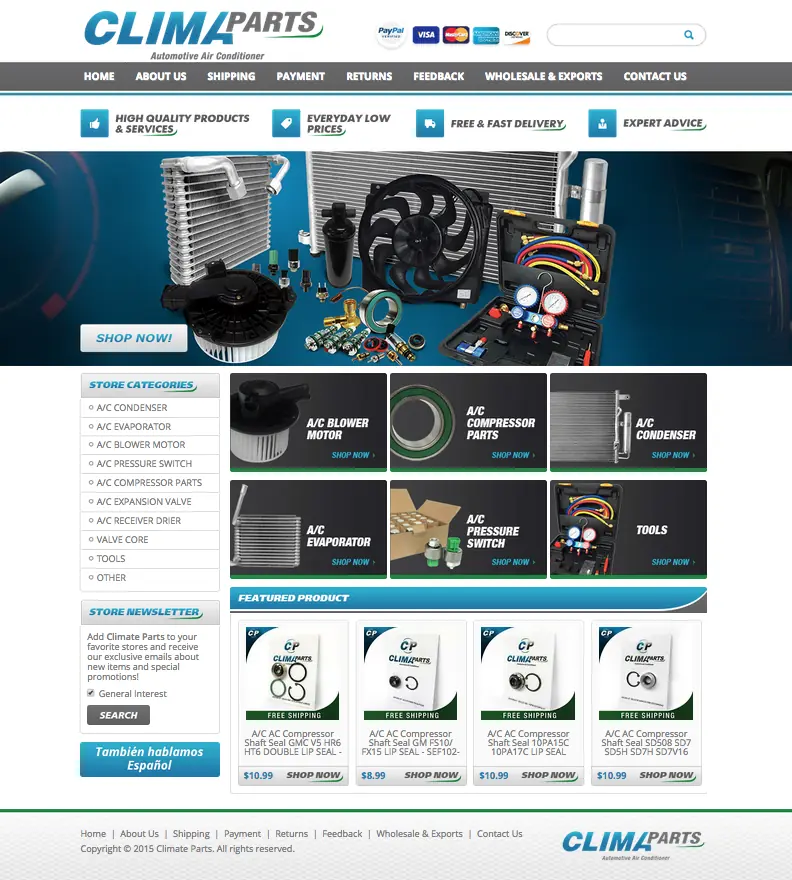
Task: Open Returns in the navigation bar
Action: pos(369,76)
